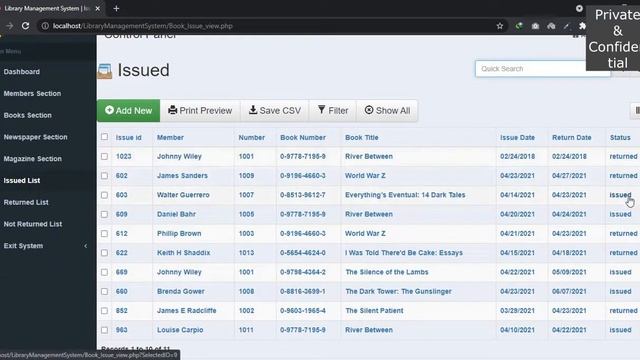Expand Exit System chevron arrow
The height and width of the screenshot is (360, 640).
(x=85, y=246)
